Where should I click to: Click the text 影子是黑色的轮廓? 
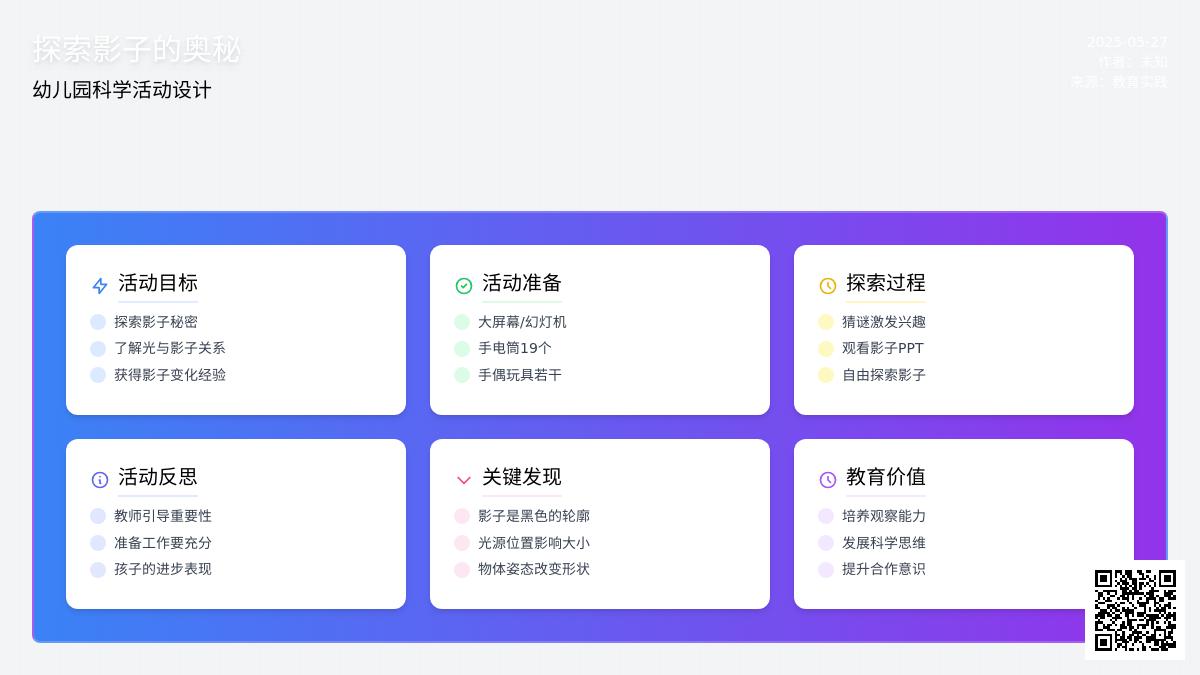point(534,516)
